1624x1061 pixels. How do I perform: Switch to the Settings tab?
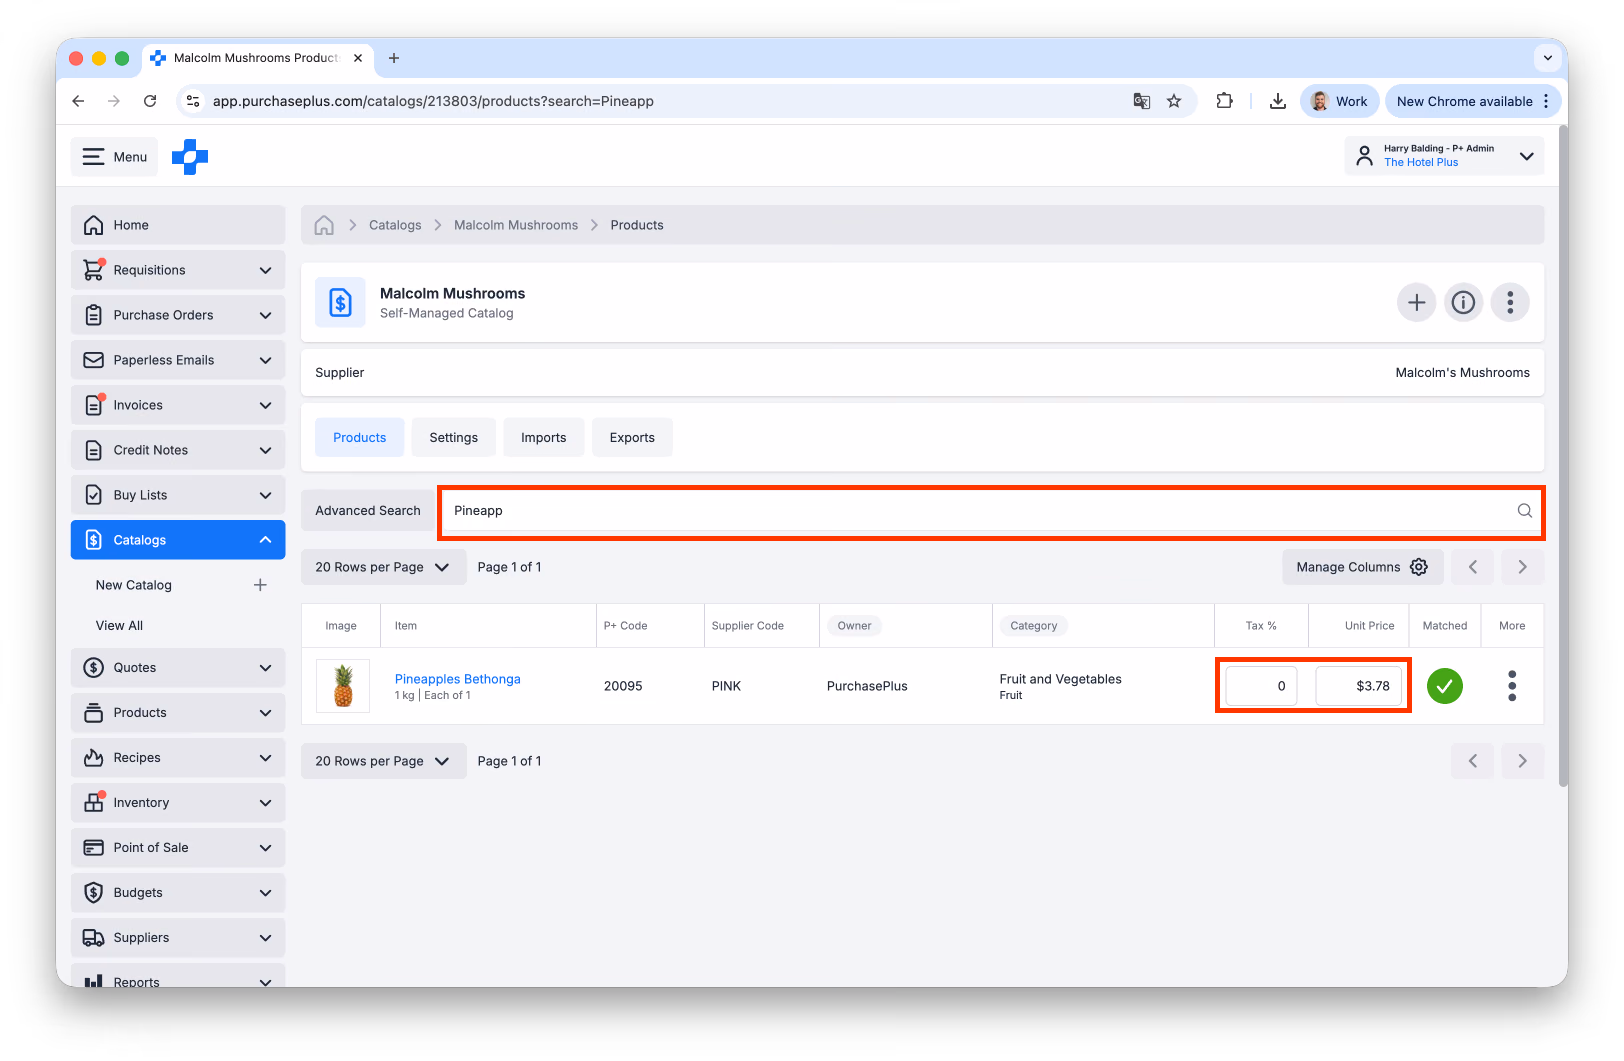[454, 438]
